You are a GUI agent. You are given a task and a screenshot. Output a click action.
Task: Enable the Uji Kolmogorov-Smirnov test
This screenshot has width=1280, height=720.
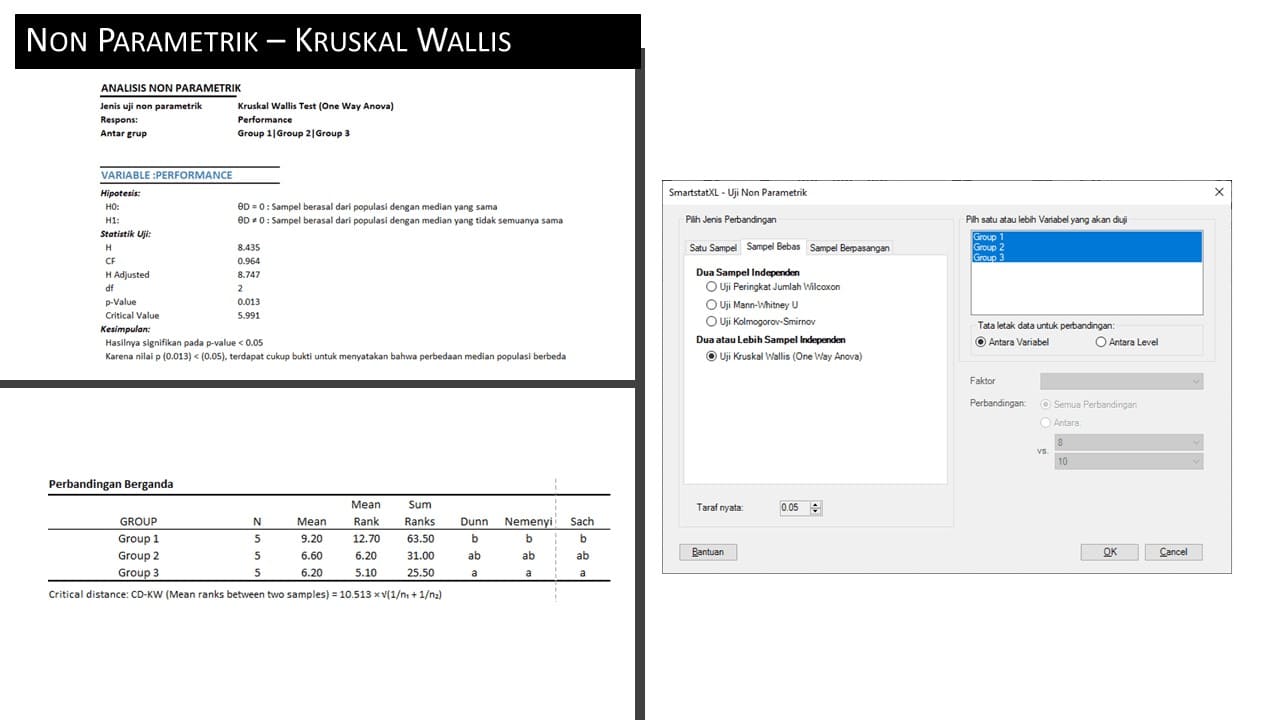(712, 321)
